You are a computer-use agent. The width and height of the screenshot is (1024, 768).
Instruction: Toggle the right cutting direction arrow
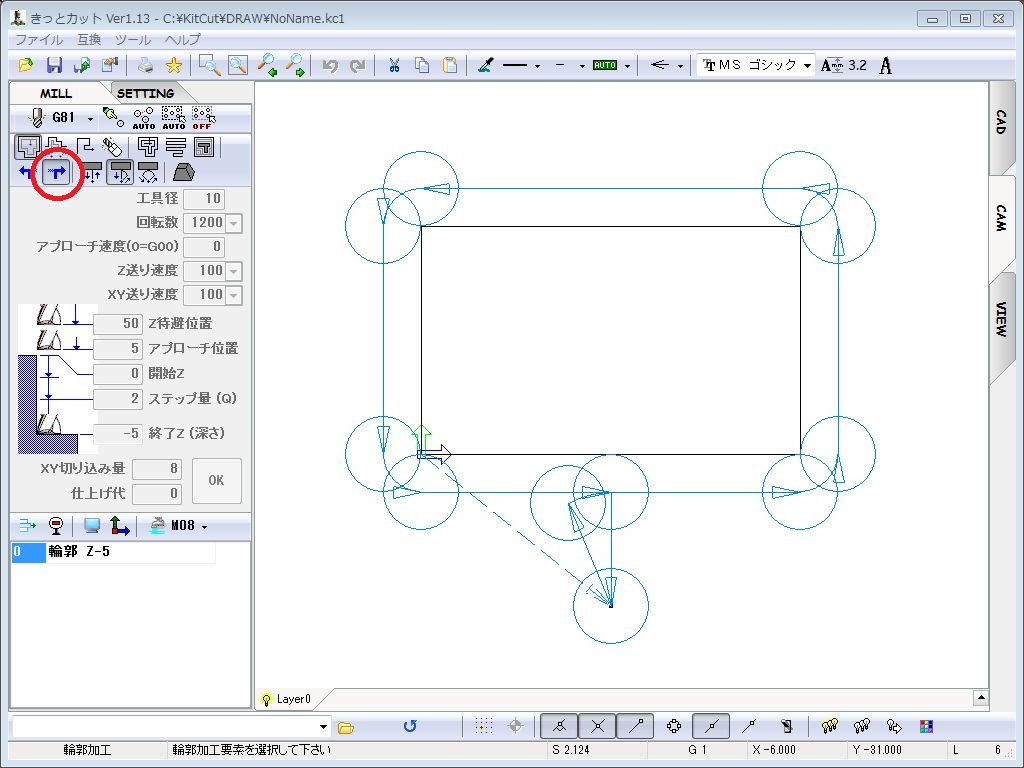click(56, 172)
